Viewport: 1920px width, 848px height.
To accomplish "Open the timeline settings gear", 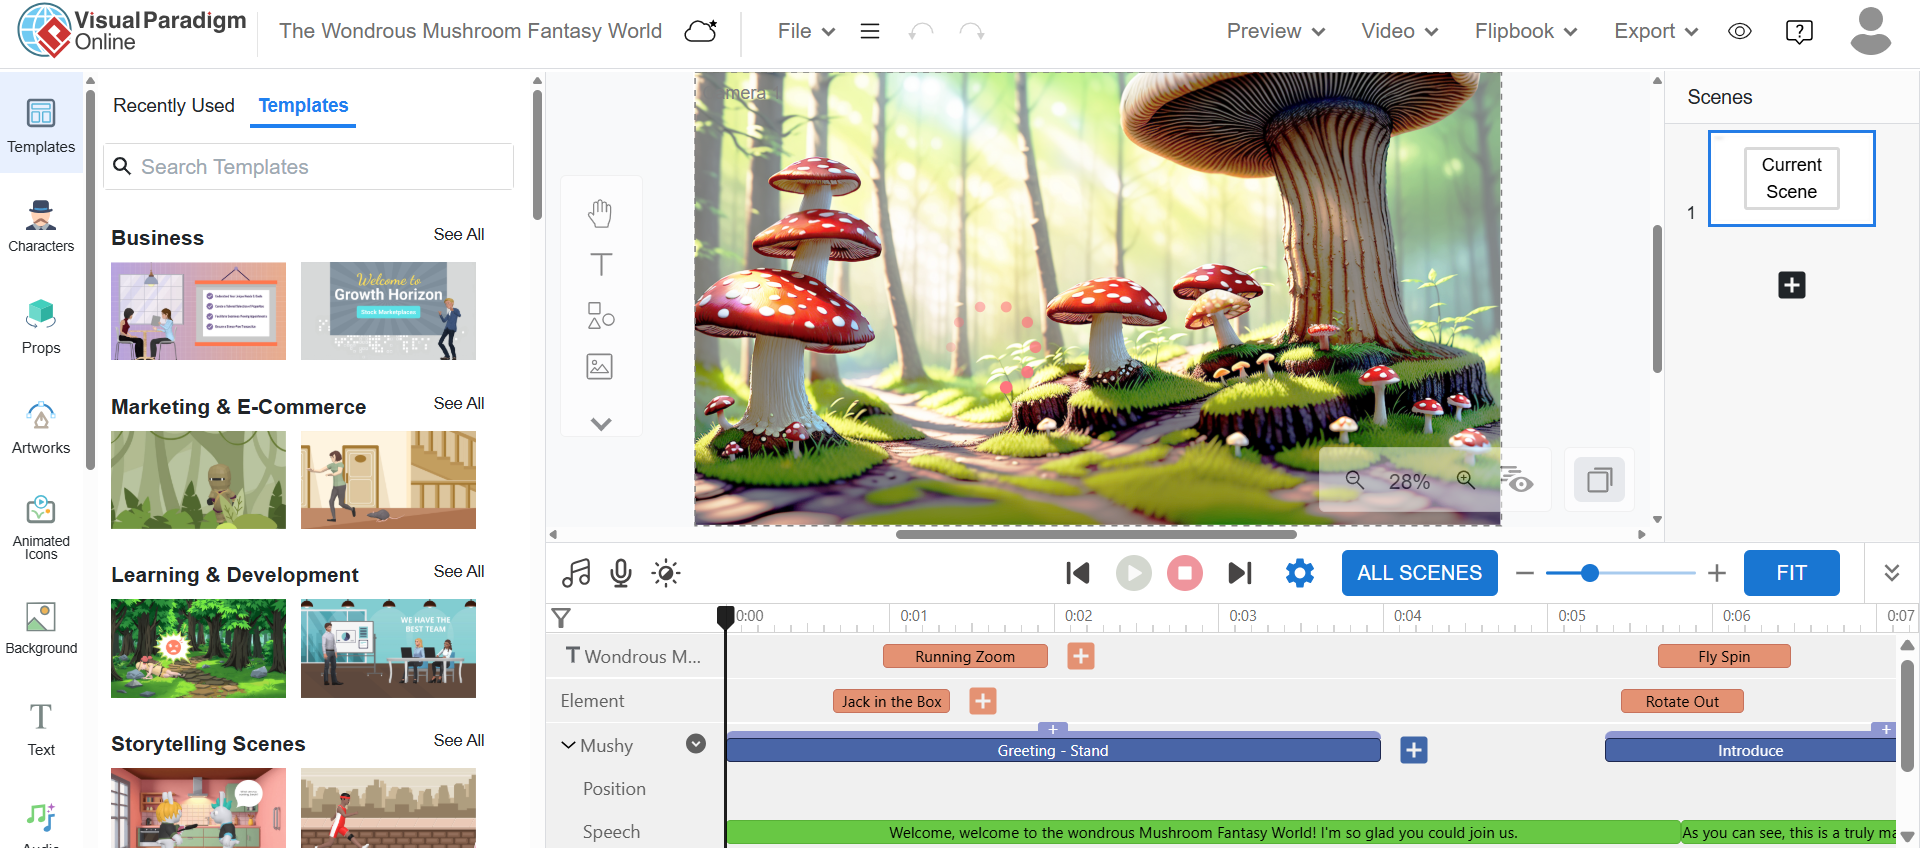I will tap(1300, 573).
